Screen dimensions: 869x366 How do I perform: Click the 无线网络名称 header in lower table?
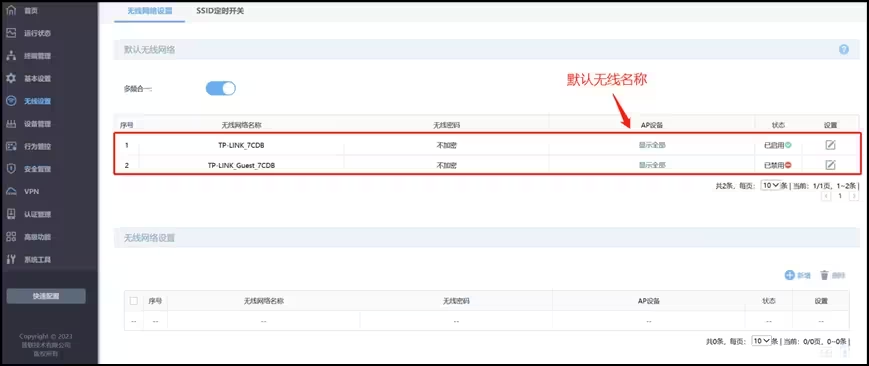point(263,301)
